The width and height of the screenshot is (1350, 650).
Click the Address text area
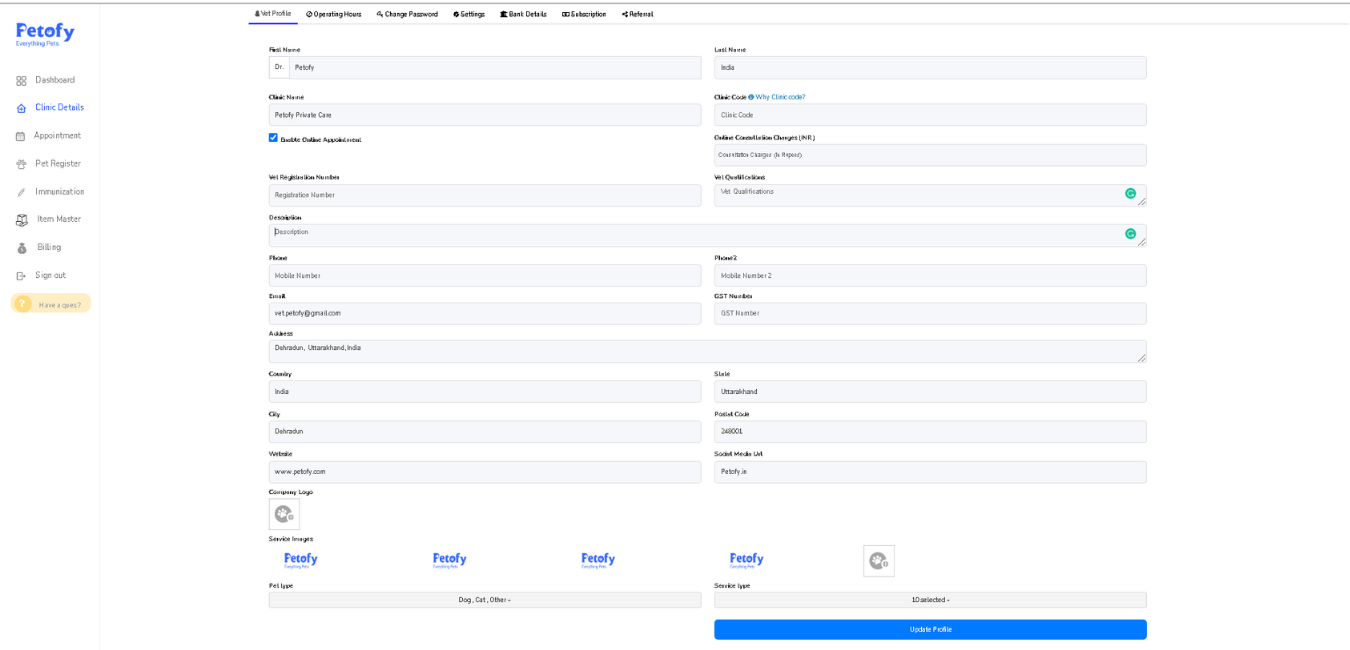[x=708, y=351]
